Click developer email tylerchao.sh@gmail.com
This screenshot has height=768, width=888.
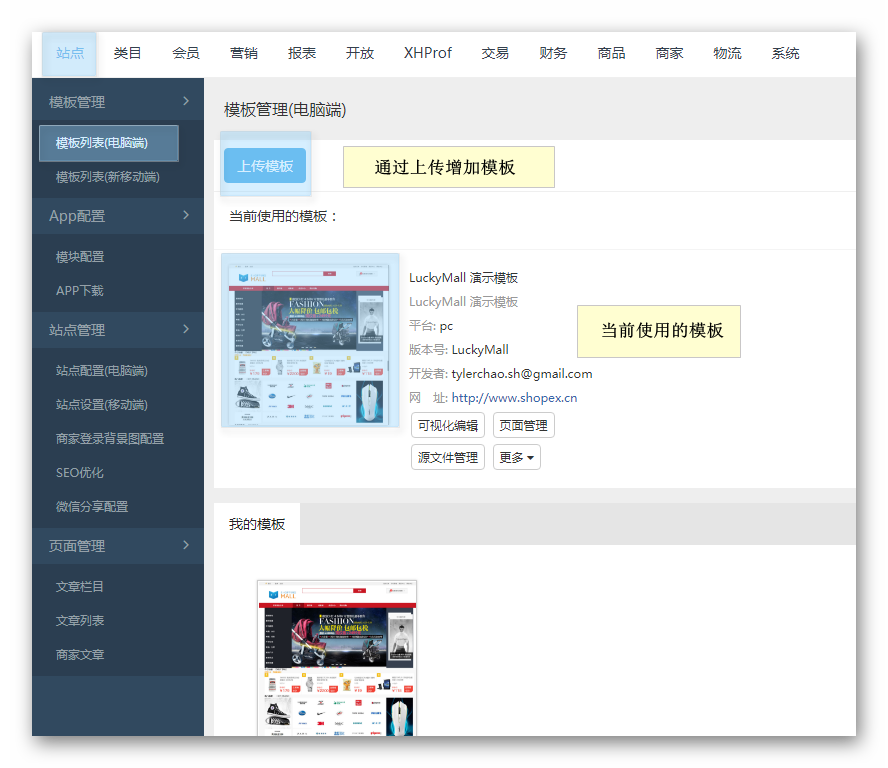(522, 374)
